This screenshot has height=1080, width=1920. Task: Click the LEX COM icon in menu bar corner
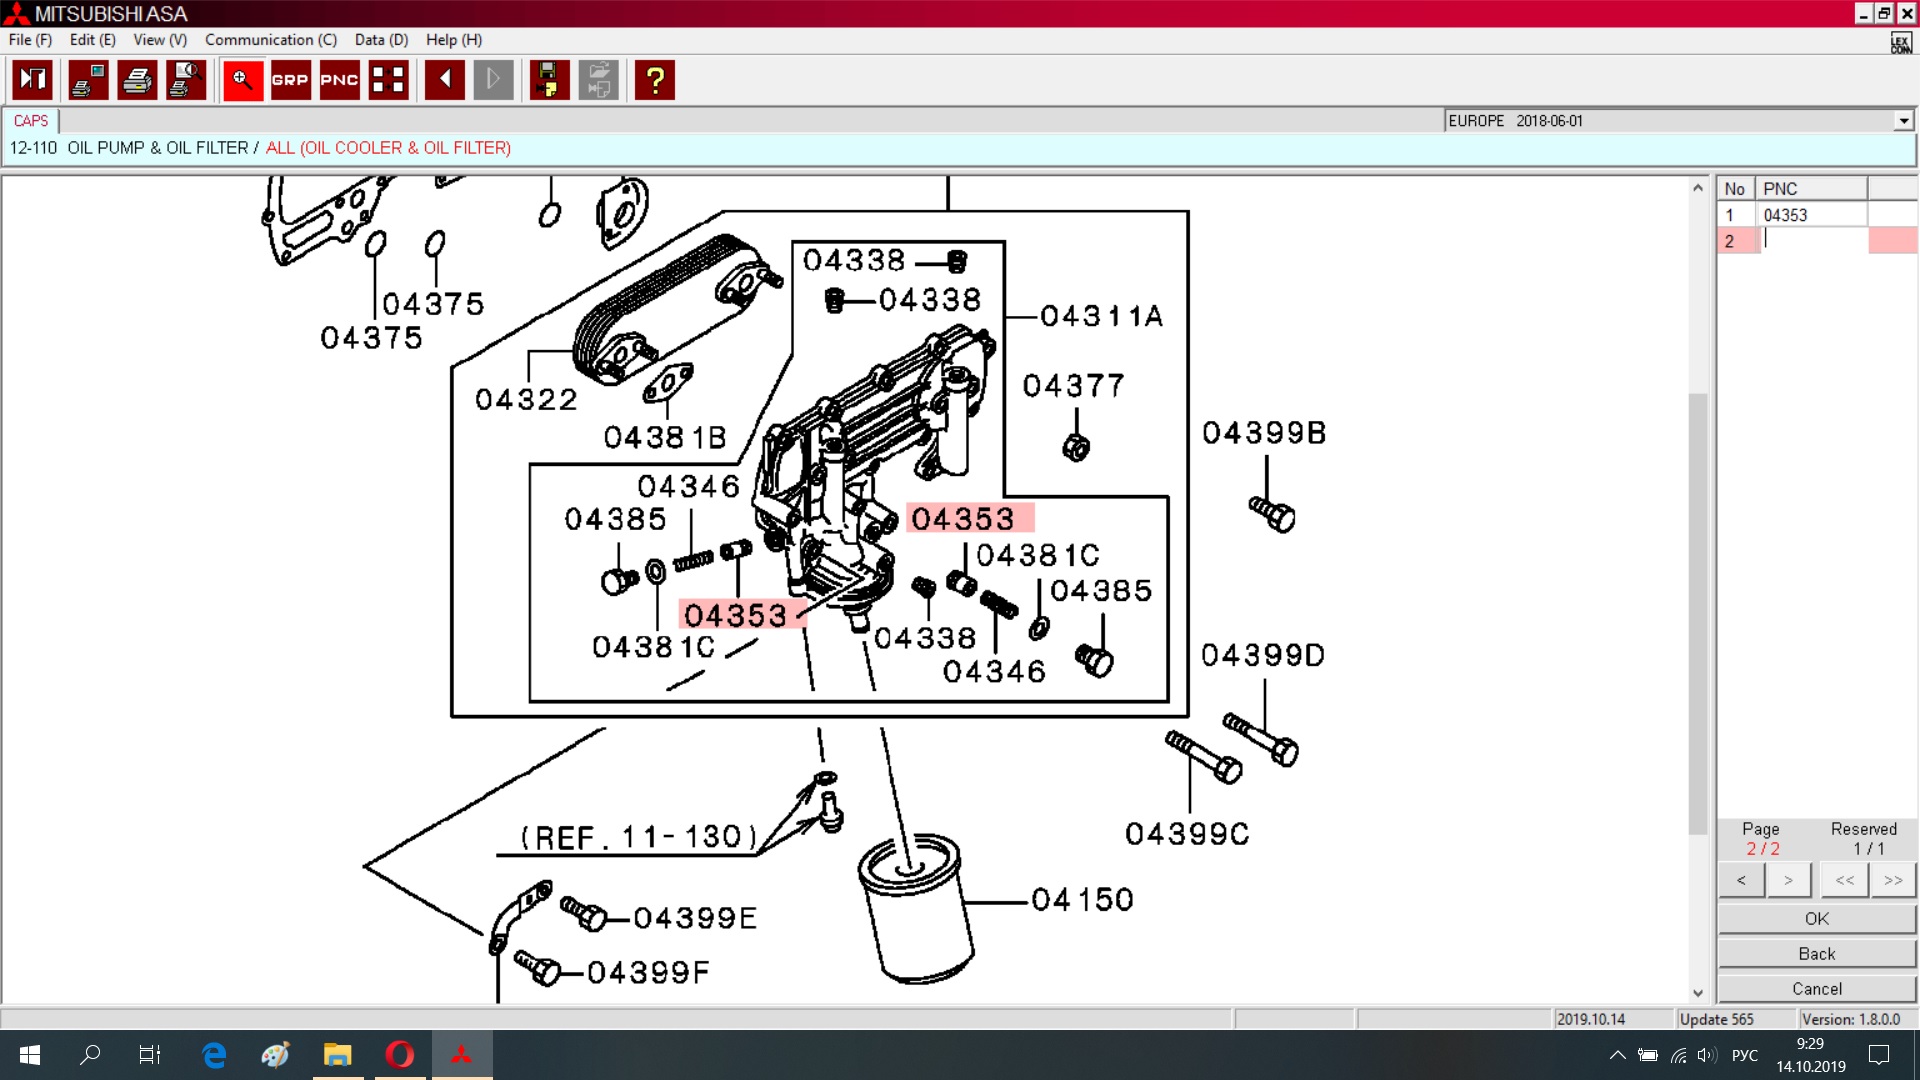point(1901,42)
